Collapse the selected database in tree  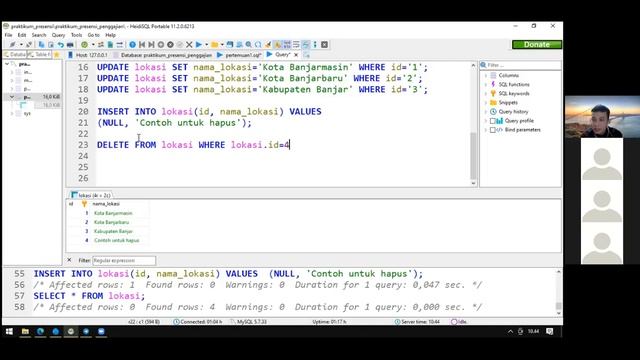pos(12,97)
